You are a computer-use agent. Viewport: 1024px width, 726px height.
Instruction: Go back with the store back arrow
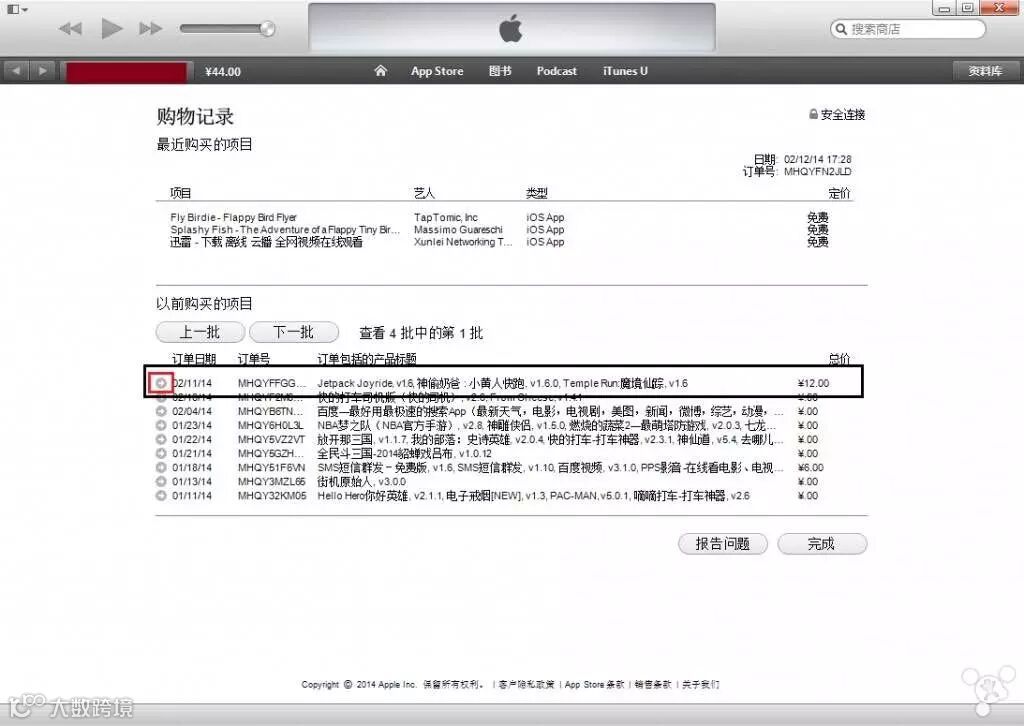point(16,71)
